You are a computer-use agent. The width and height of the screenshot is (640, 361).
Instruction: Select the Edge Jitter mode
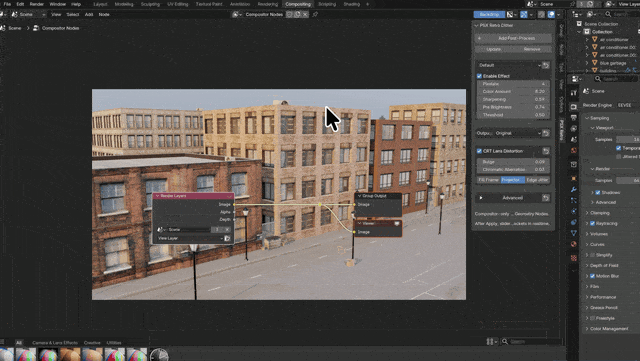pyautogui.click(x=538, y=180)
